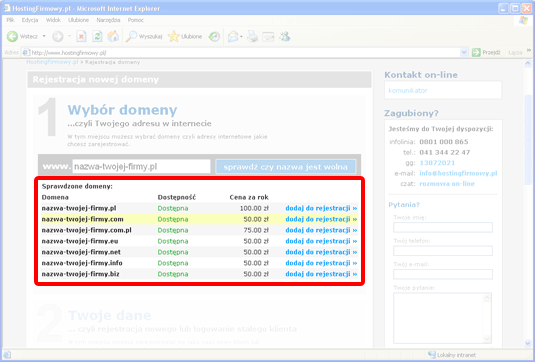Click HostingFirmowy.pl breadcrumb link
The image size is (535, 362).
pos(52,62)
